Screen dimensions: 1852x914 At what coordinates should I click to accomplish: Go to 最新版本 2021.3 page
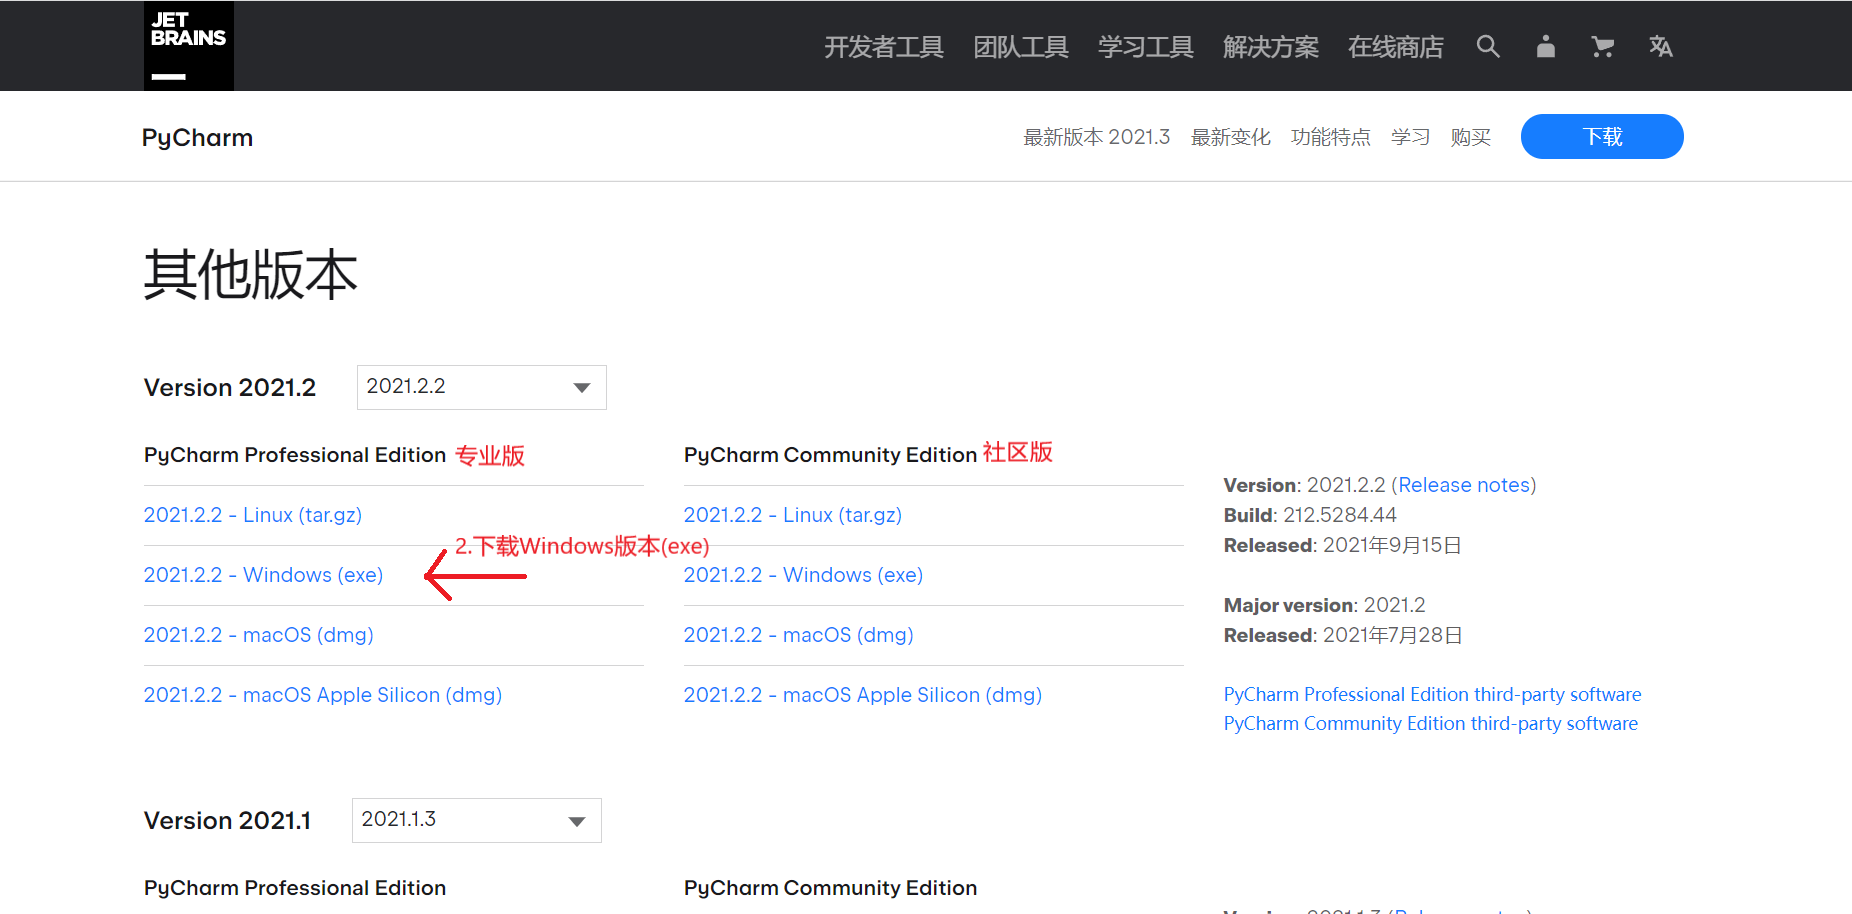point(1097,137)
